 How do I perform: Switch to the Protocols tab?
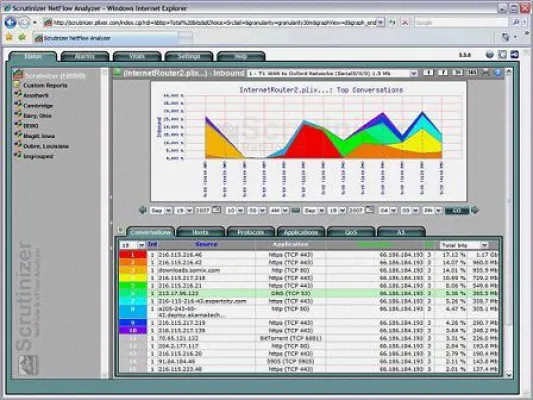point(250,232)
